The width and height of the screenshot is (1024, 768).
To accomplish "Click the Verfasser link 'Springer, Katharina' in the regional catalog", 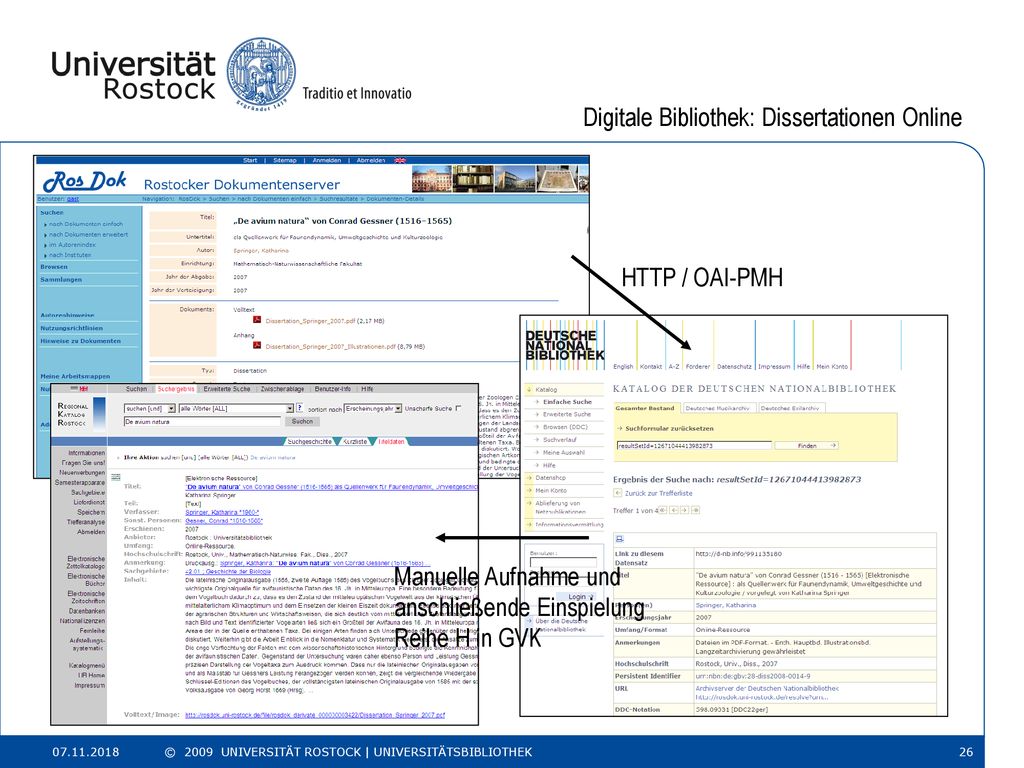I will click(222, 512).
